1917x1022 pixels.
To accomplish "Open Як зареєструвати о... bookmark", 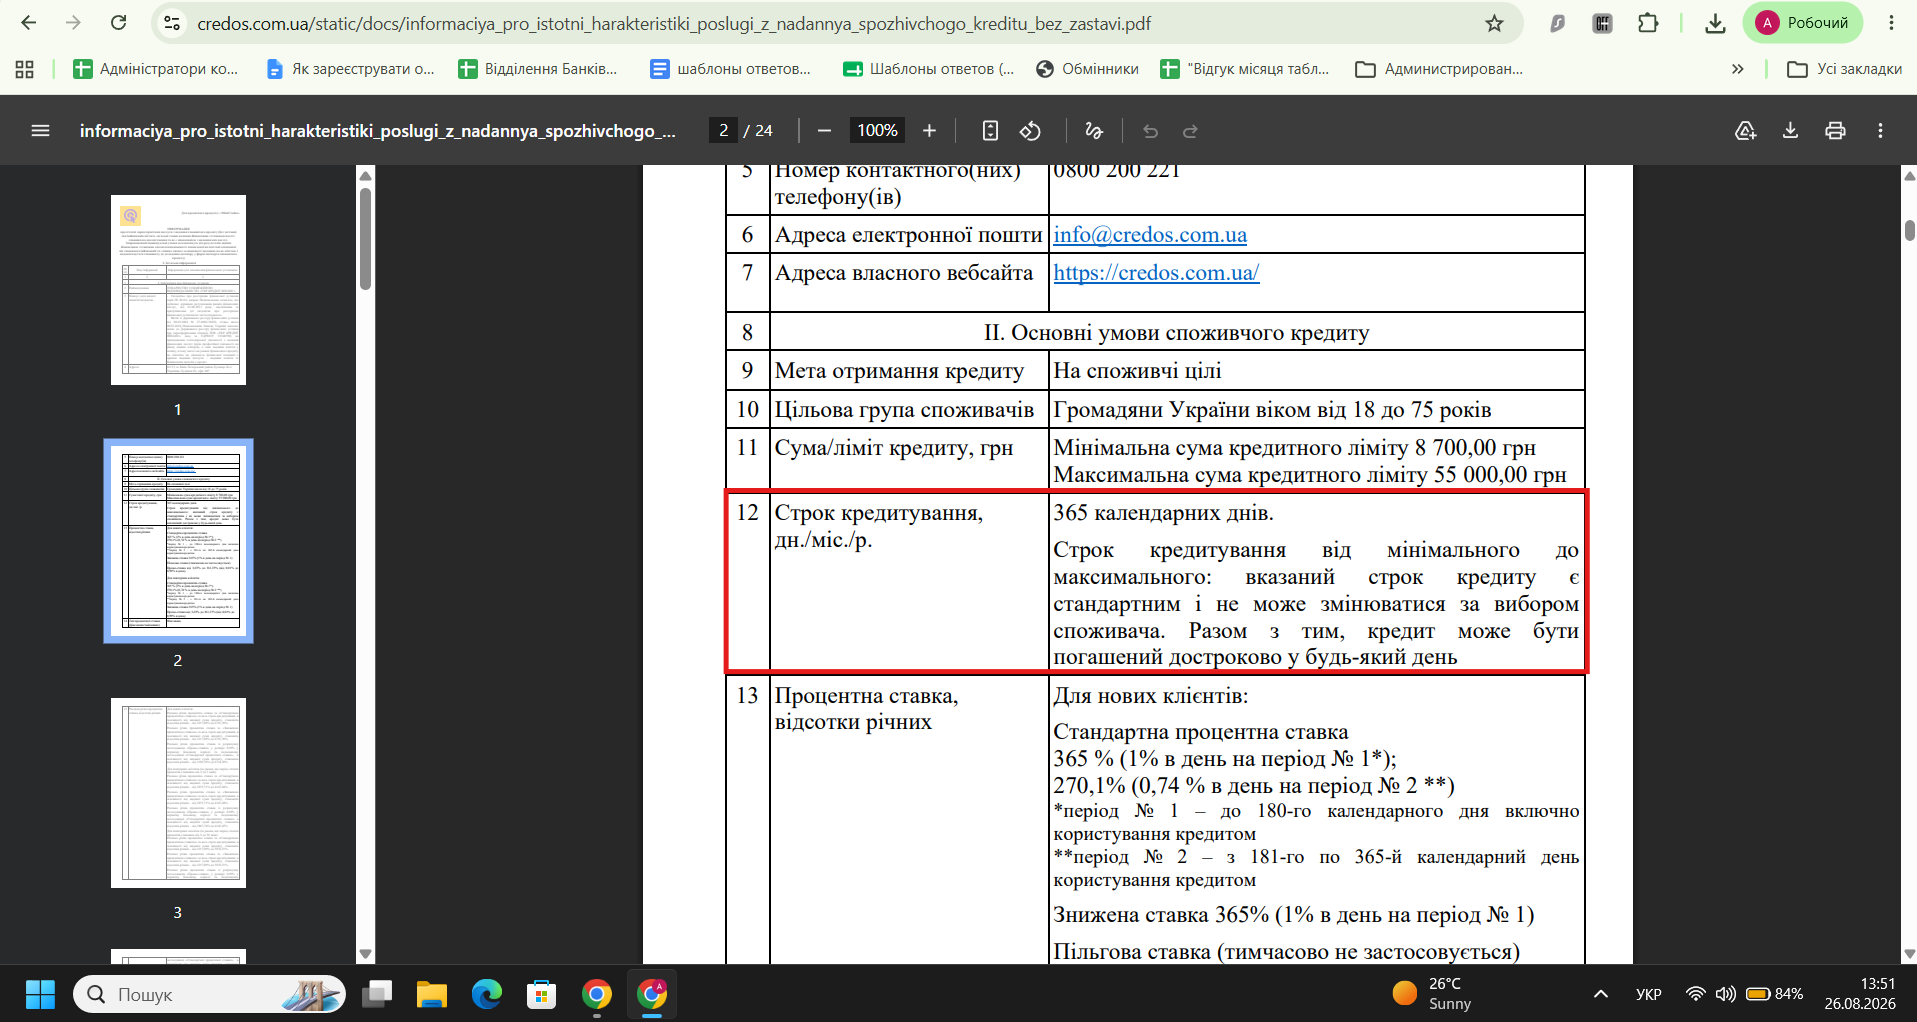I will pos(350,69).
